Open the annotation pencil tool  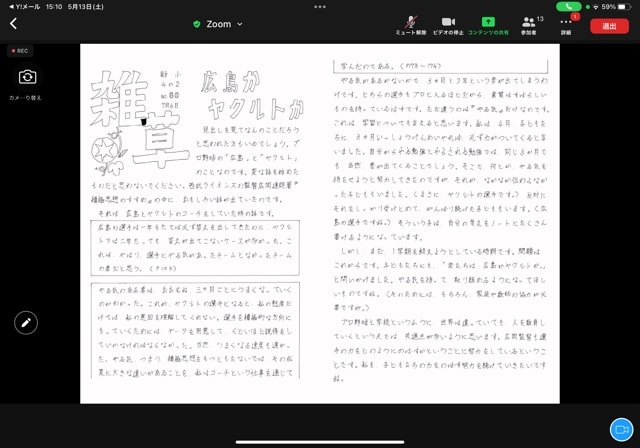(x=26, y=323)
